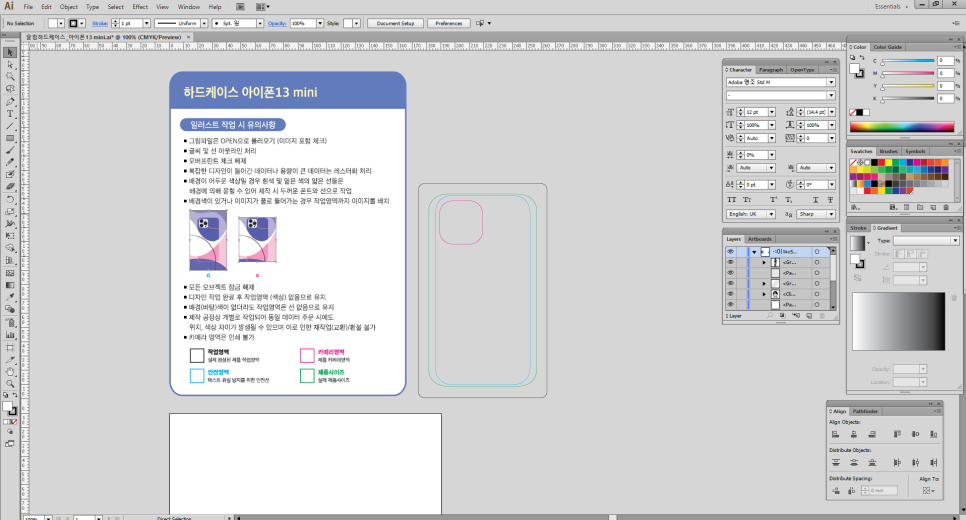Select the Lasso tool
966x520 pixels.
(10, 89)
